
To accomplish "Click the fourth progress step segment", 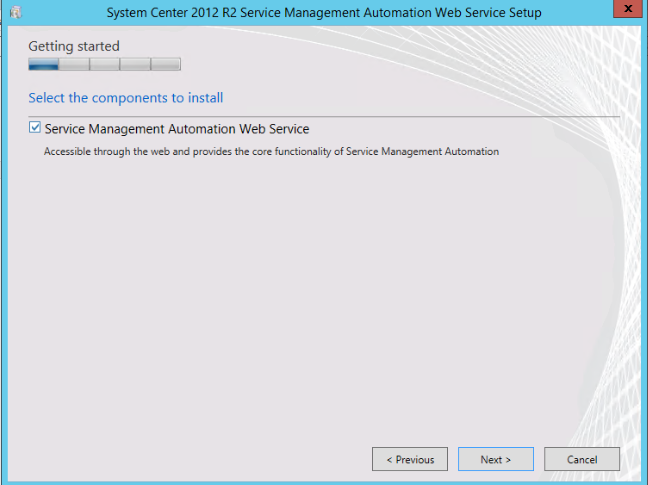I will point(135,65).
